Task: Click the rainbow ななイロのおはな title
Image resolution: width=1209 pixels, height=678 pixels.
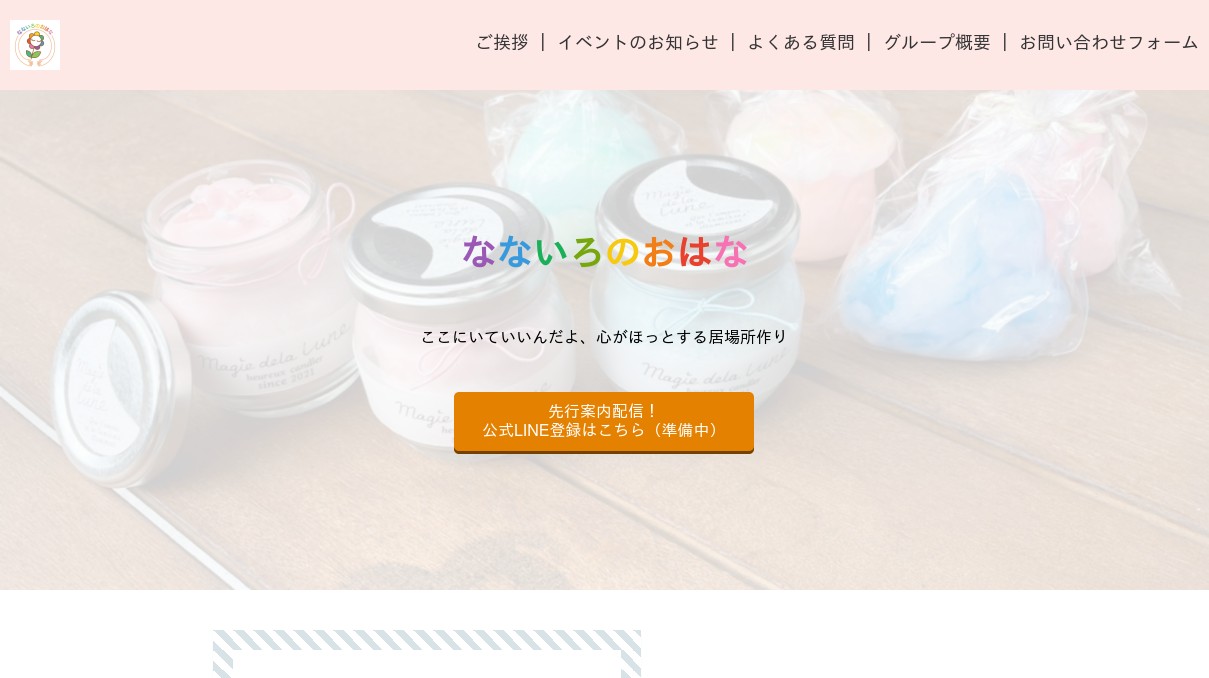Action: [604, 252]
